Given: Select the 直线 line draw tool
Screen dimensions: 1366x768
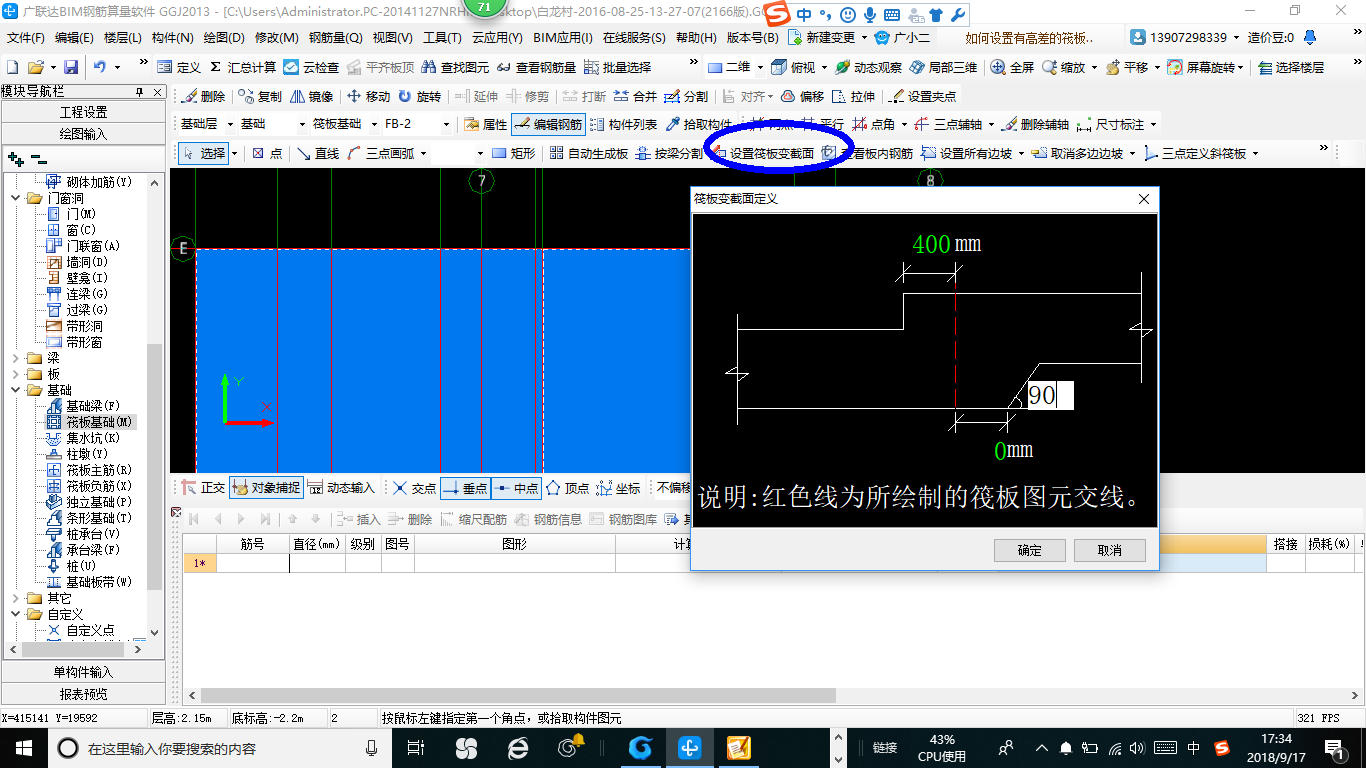Looking at the screenshot, I should [318, 154].
